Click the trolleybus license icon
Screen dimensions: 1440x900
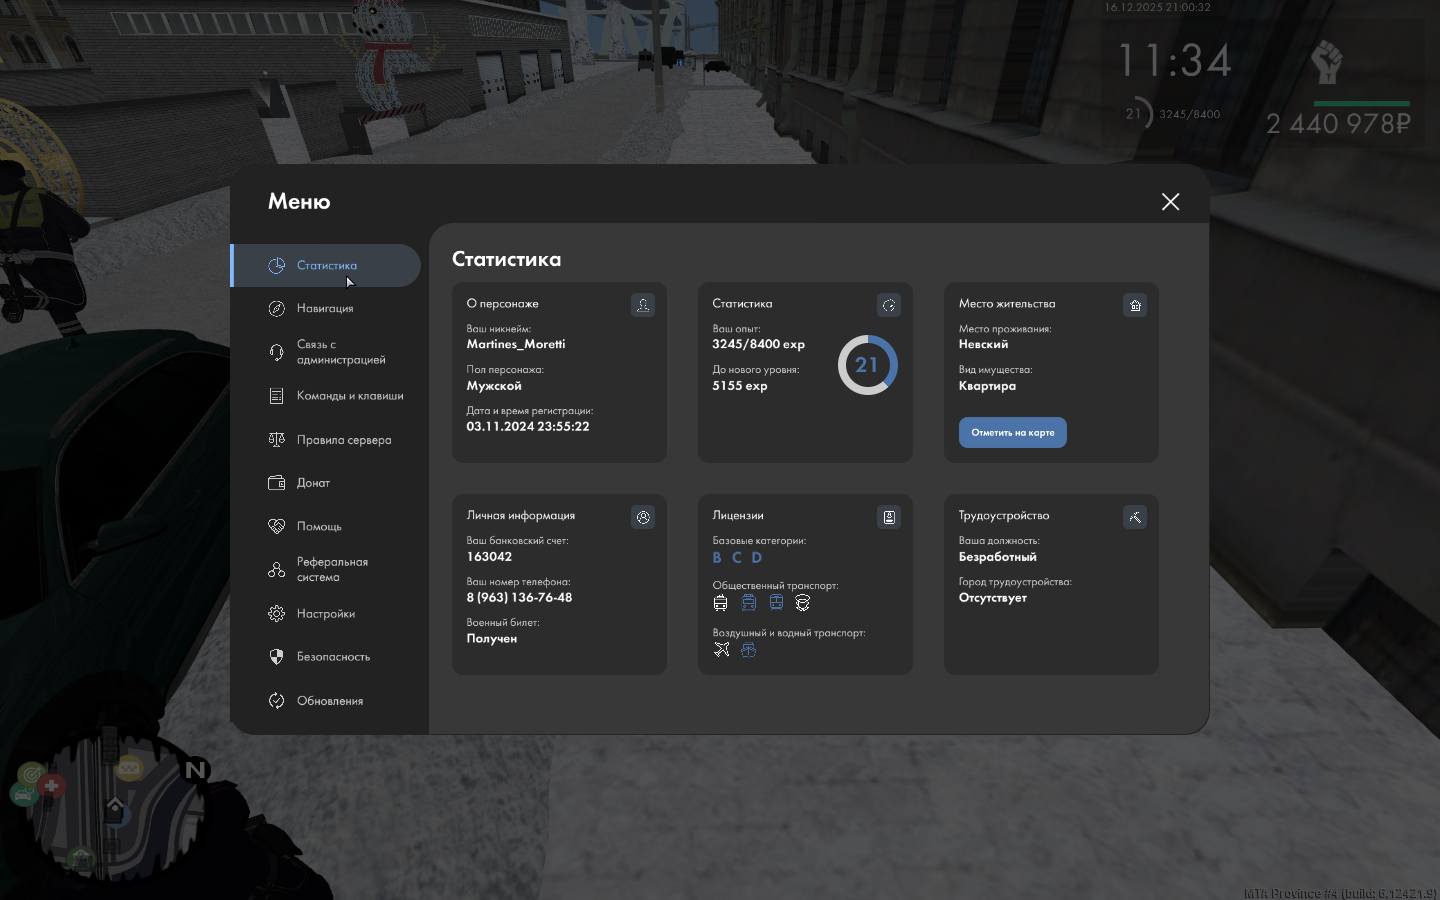click(x=720, y=603)
